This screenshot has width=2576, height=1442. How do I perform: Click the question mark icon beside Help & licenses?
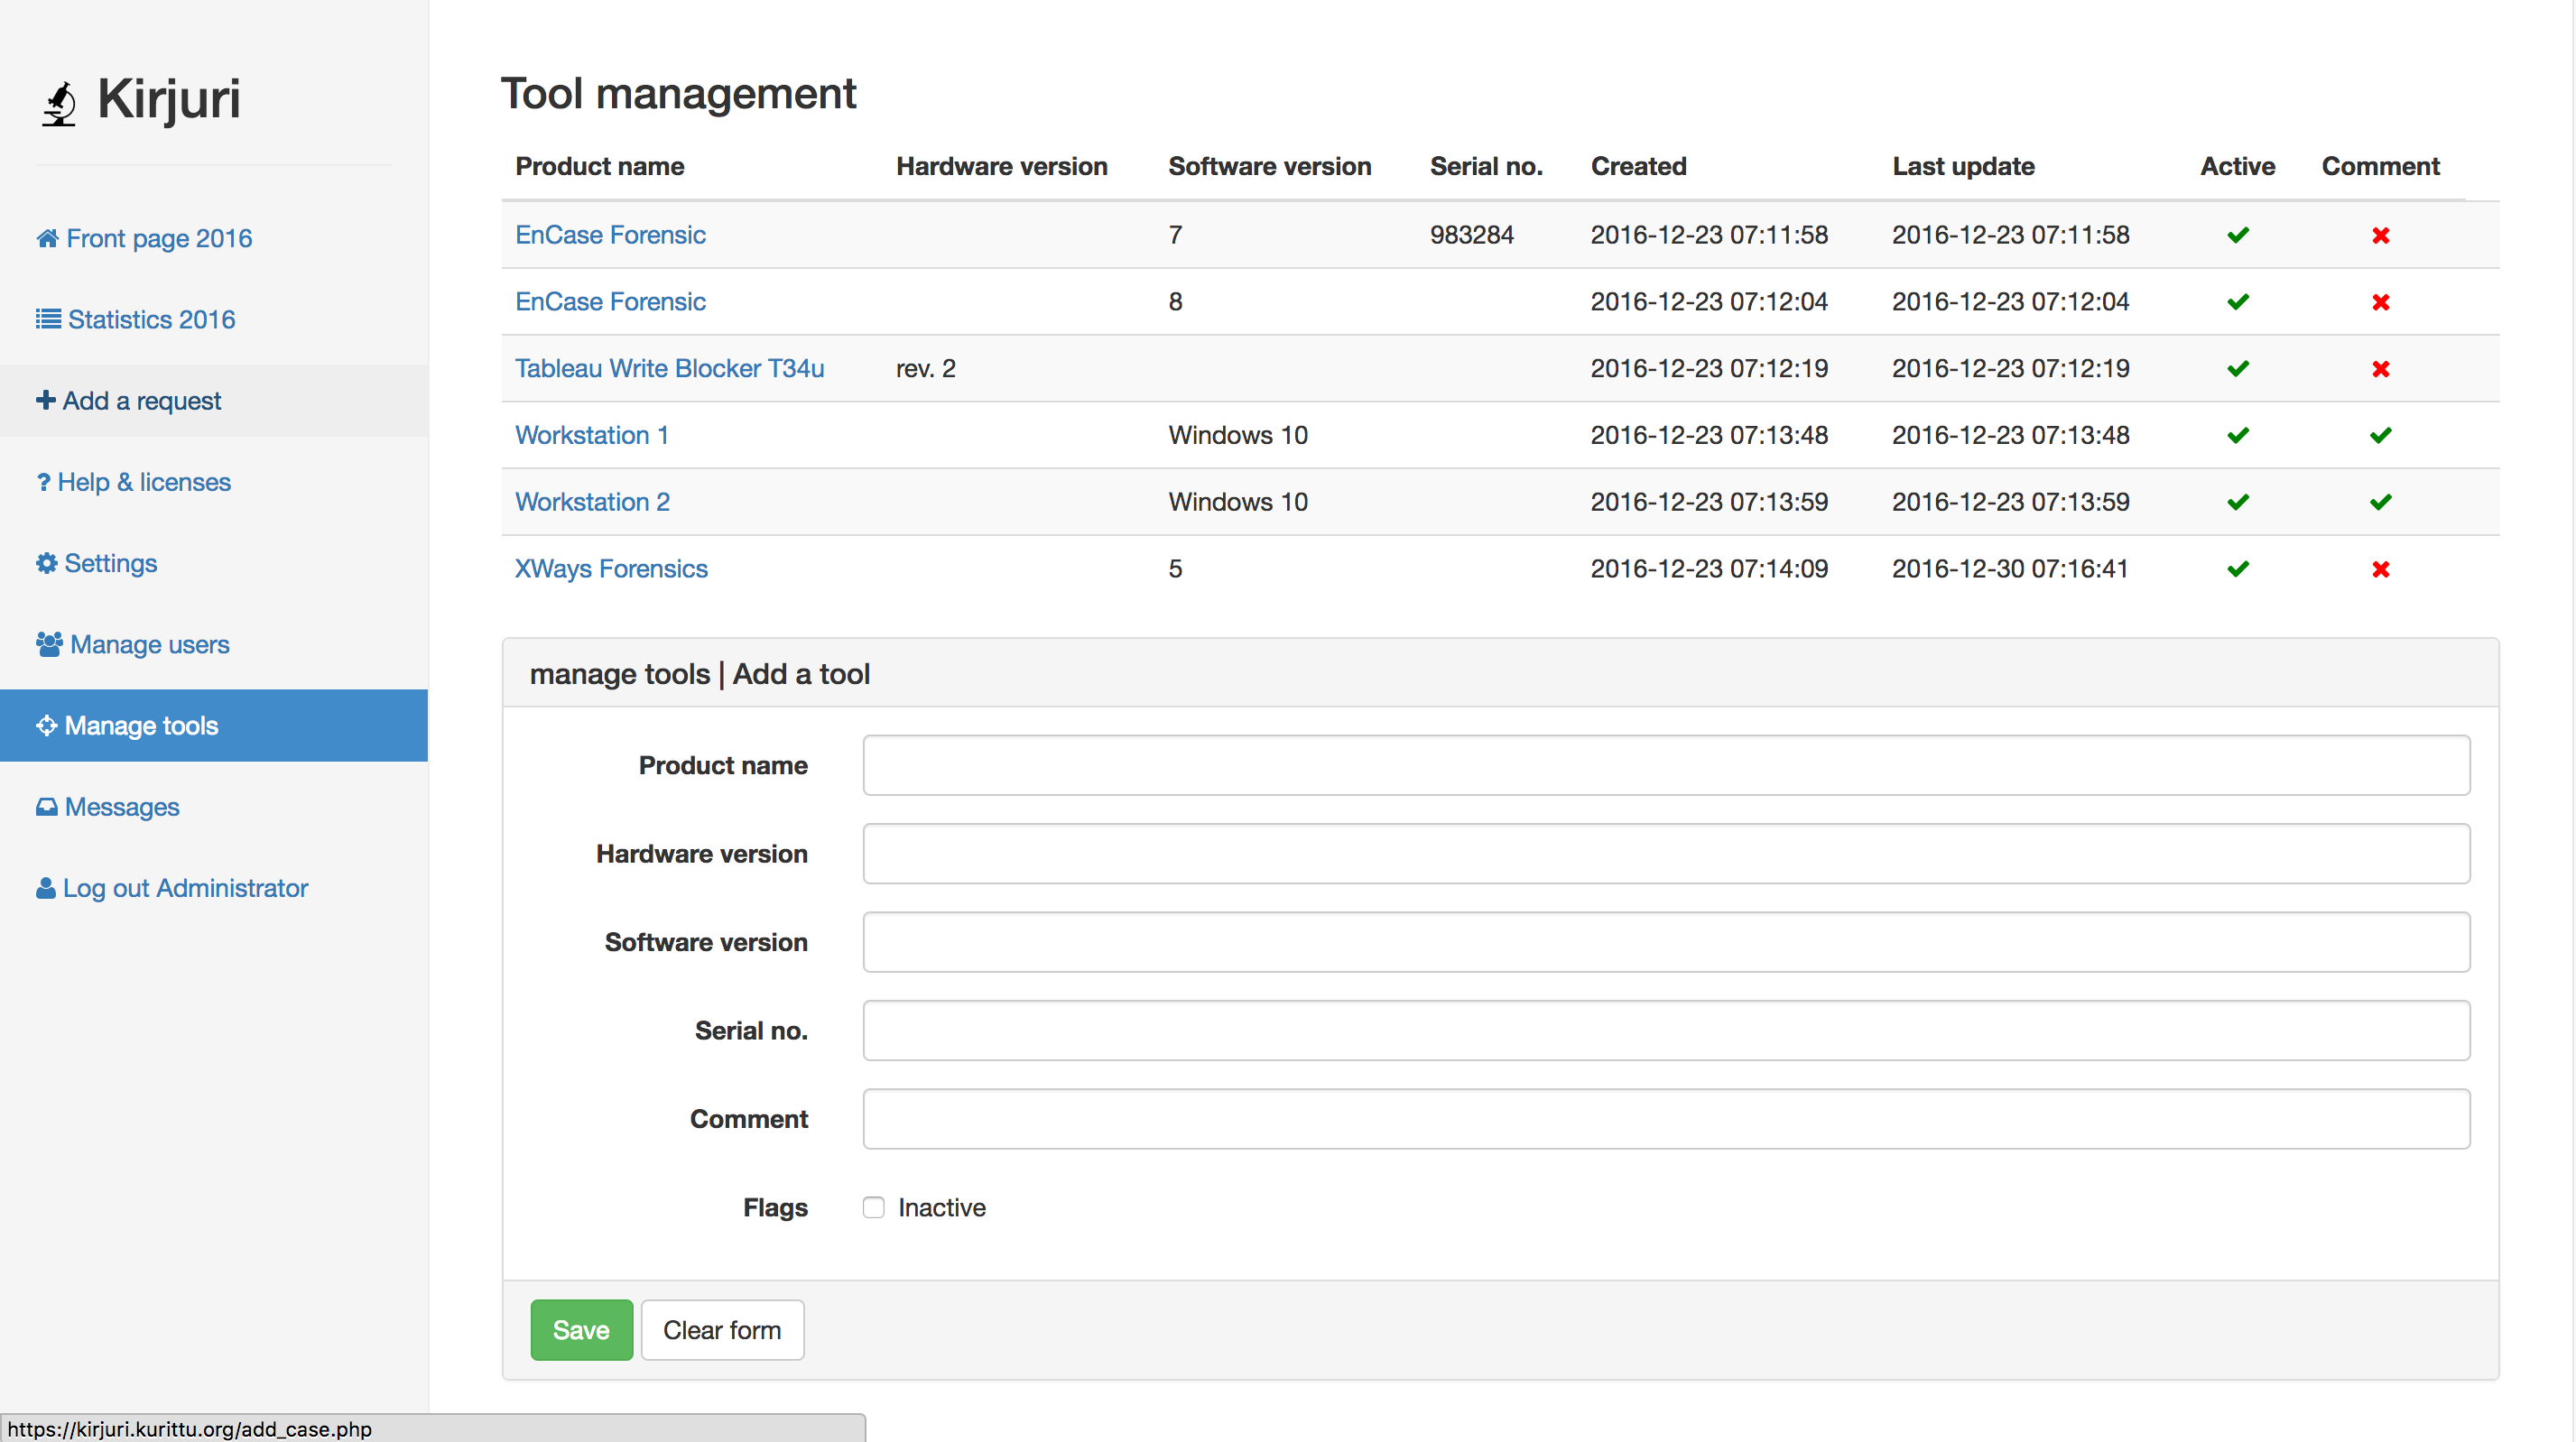43,482
